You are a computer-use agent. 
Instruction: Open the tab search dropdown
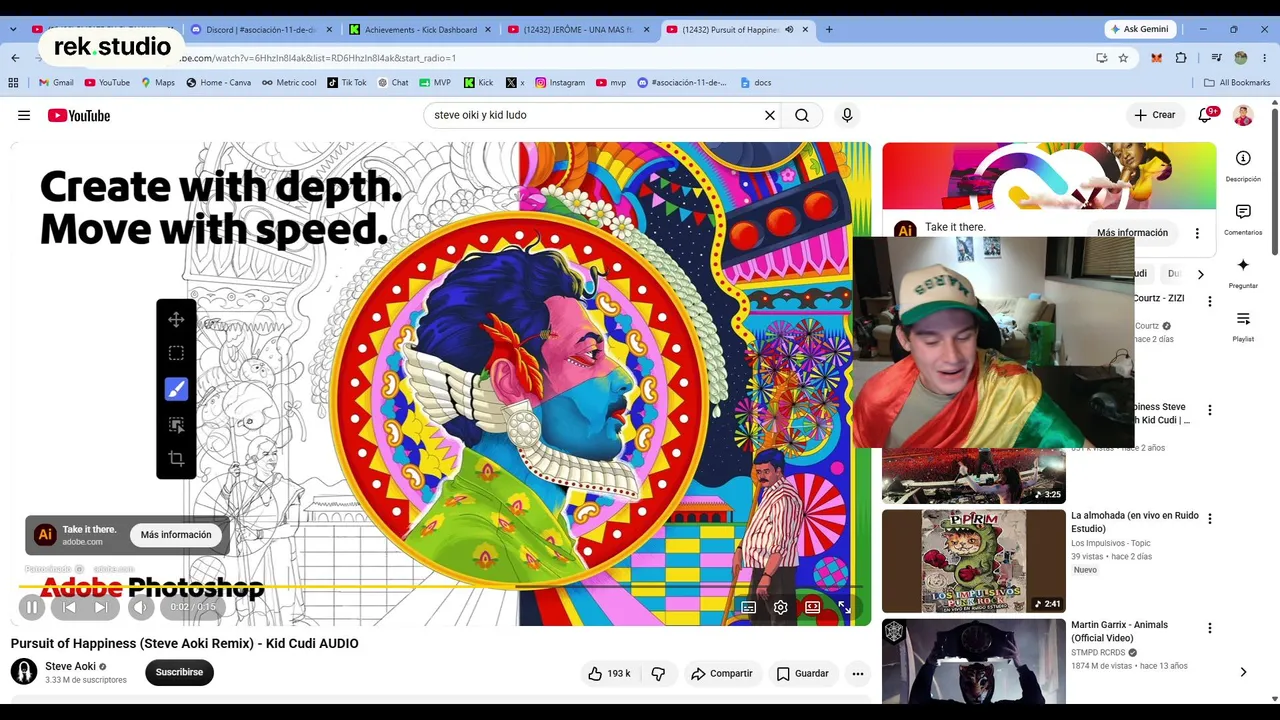13,30
